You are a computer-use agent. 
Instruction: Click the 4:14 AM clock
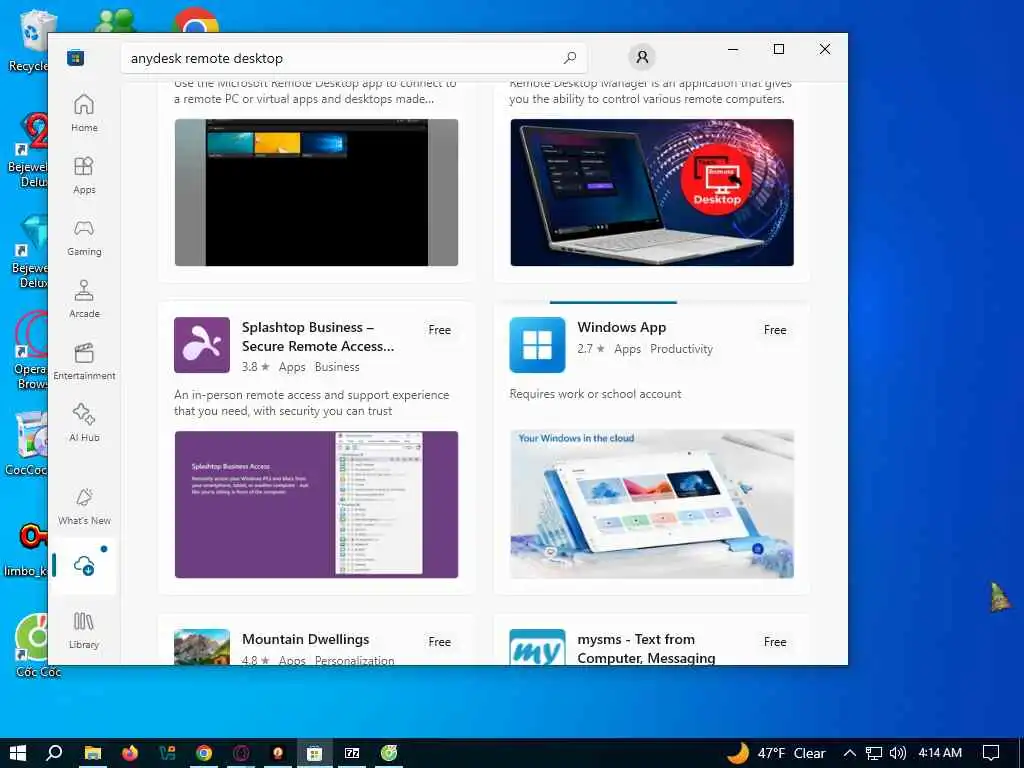point(940,753)
